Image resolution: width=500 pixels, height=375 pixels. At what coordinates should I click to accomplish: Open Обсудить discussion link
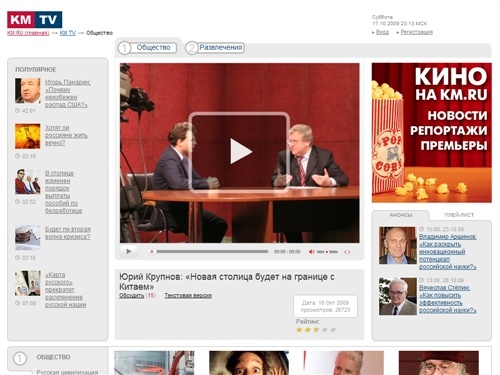pyautogui.click(x=132, y=296)
